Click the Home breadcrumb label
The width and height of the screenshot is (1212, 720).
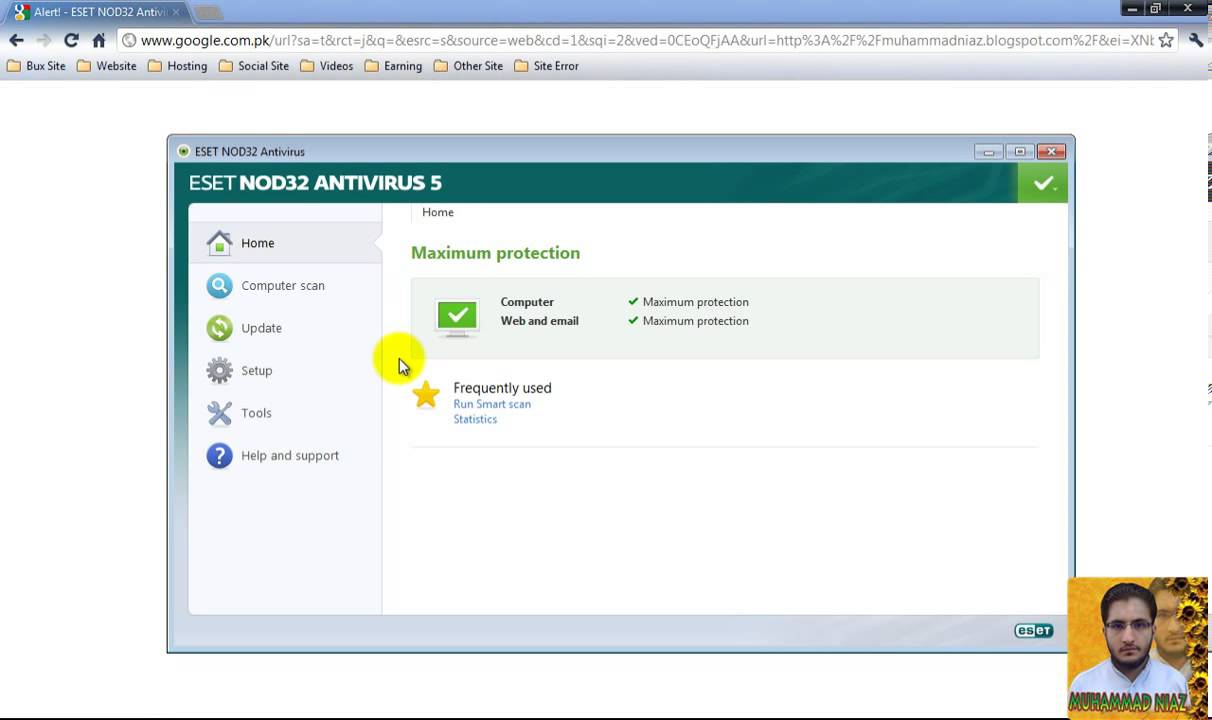[438, 212]
